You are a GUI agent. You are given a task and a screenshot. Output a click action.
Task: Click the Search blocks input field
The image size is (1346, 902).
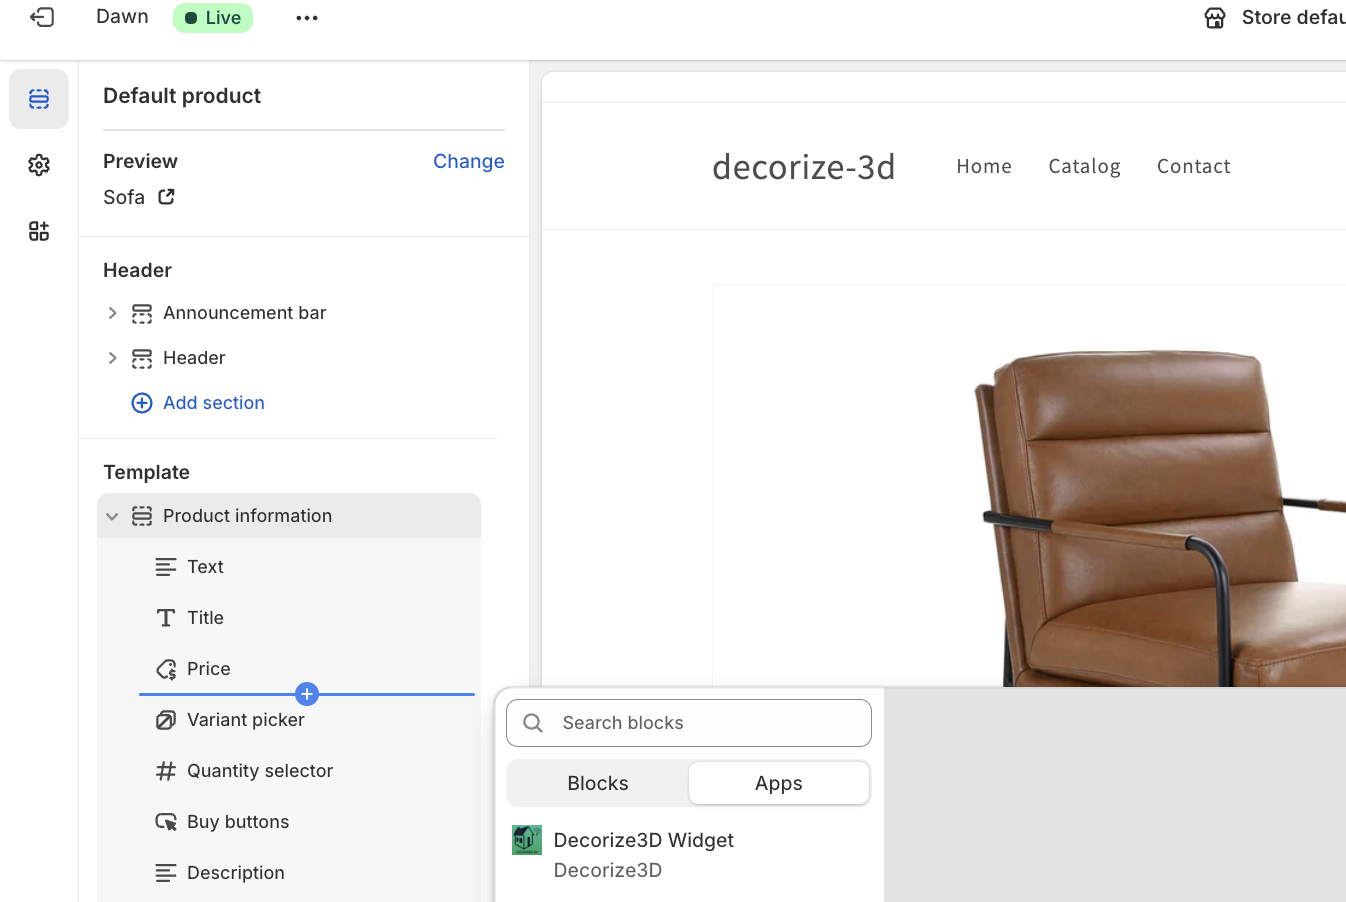(x=700, y=723)
